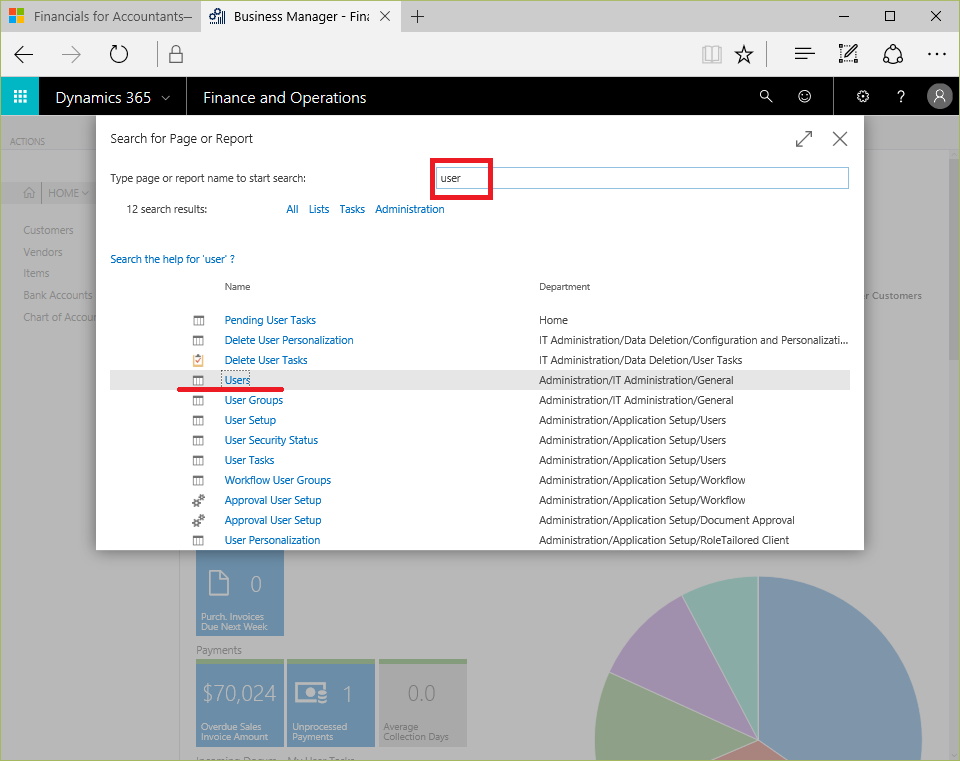960x761 pixels.
Task: Go back with the browser back arrow
Action: [x=24, y=54]
